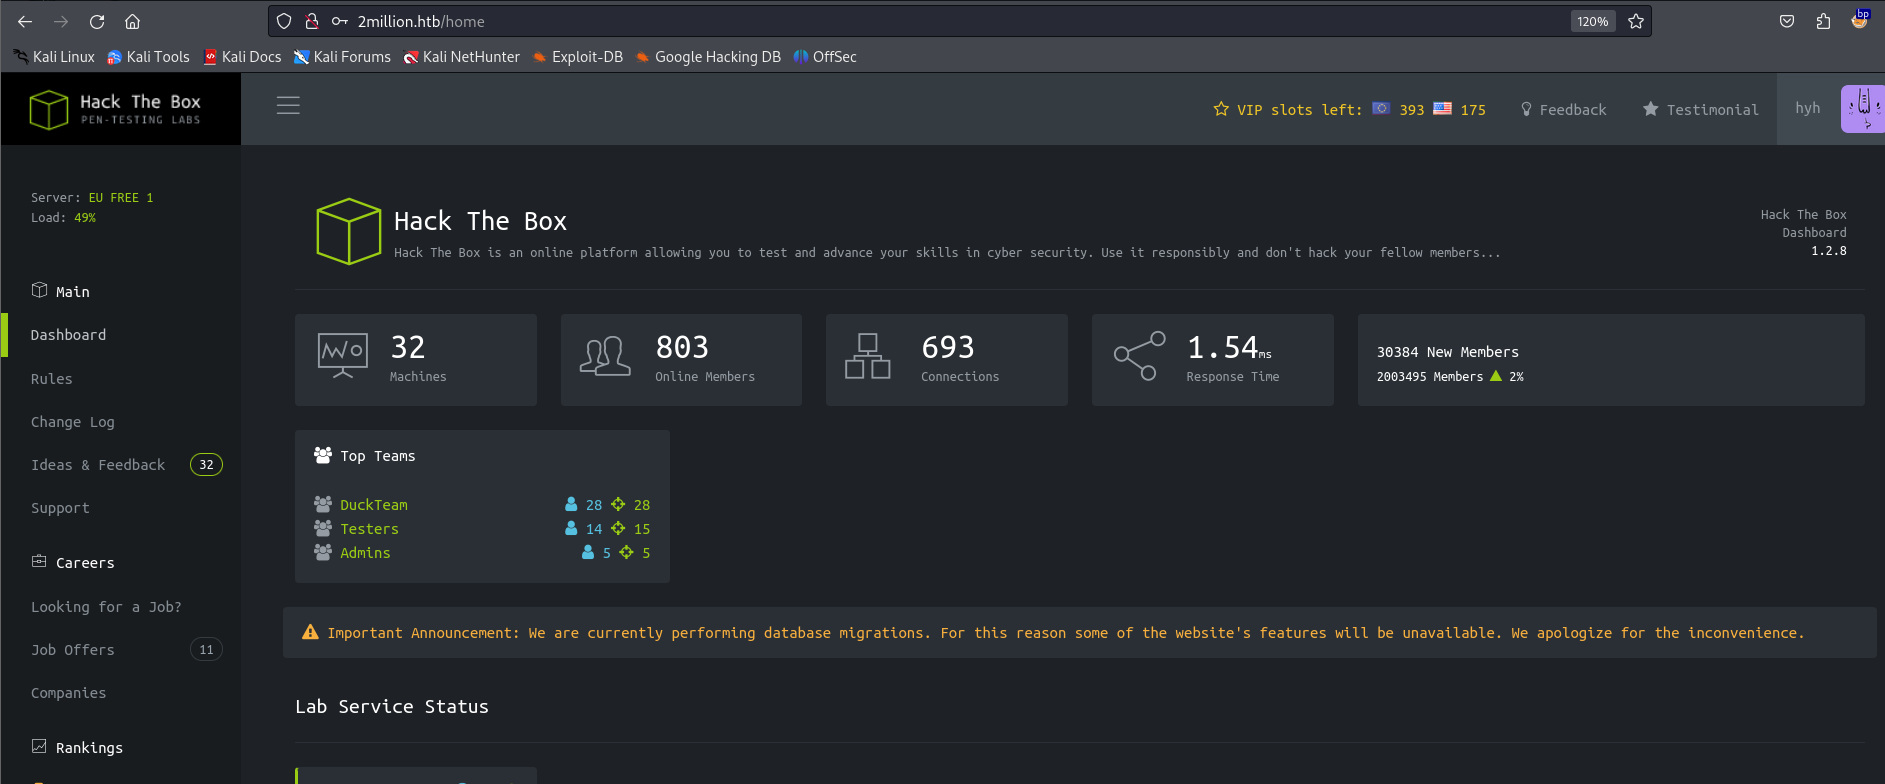This screenshot has height=784, width=1885.
Task: Click the browser forward arrow
Action: [61, 21]
